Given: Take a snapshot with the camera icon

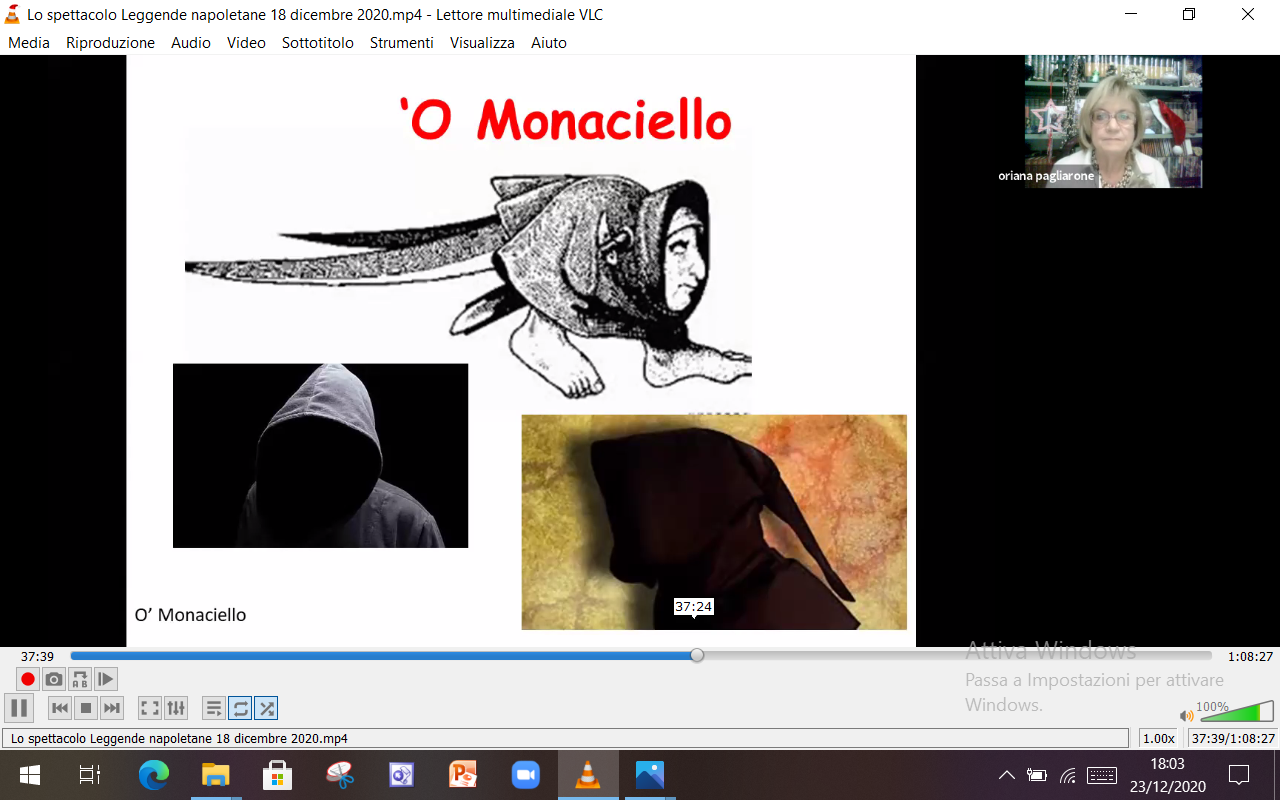Looking at the screenshot, I should [54, 679].
